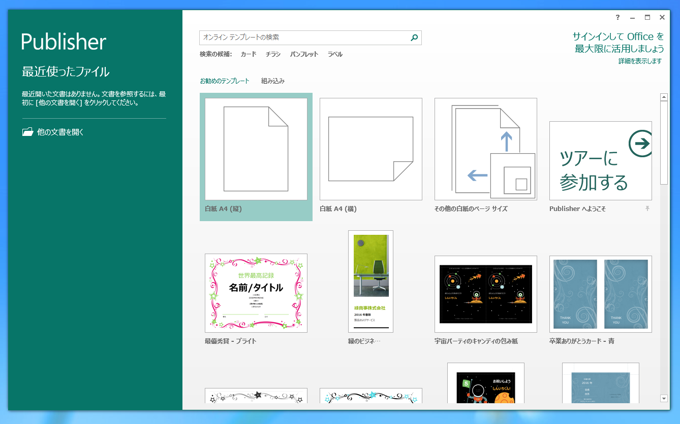Click 詳細を表示します link
The height and width of the screenshot is (424, 680).
640,61
